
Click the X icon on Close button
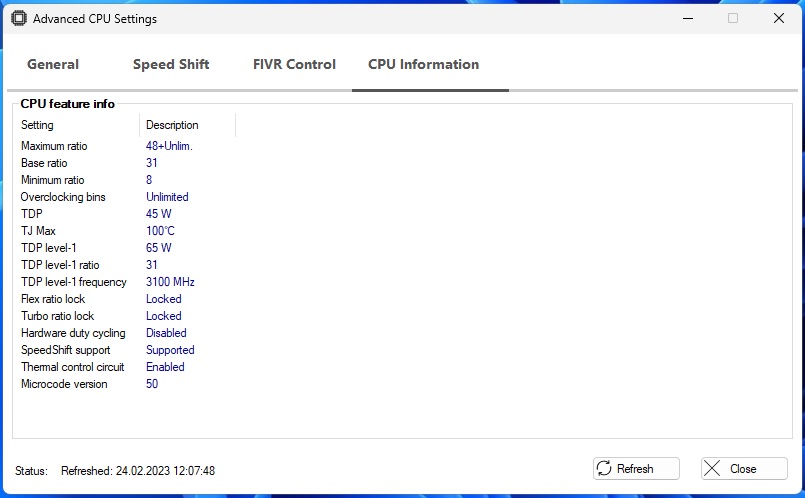pyautogui.click(x=712, y=468)
